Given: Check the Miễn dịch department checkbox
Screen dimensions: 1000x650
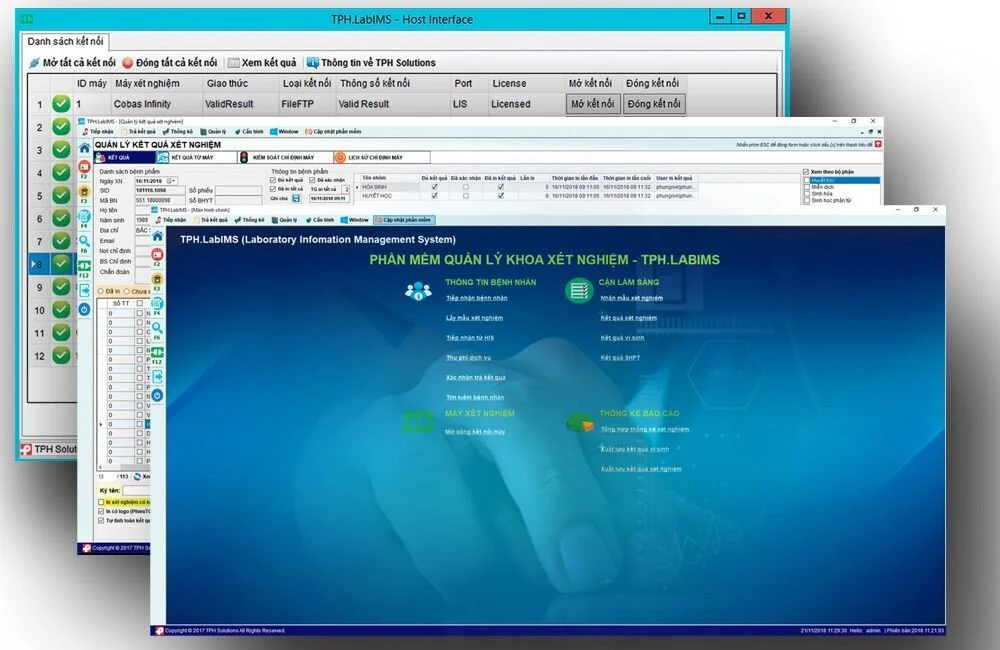Looking at the screenshot, I should coord(807,187).
